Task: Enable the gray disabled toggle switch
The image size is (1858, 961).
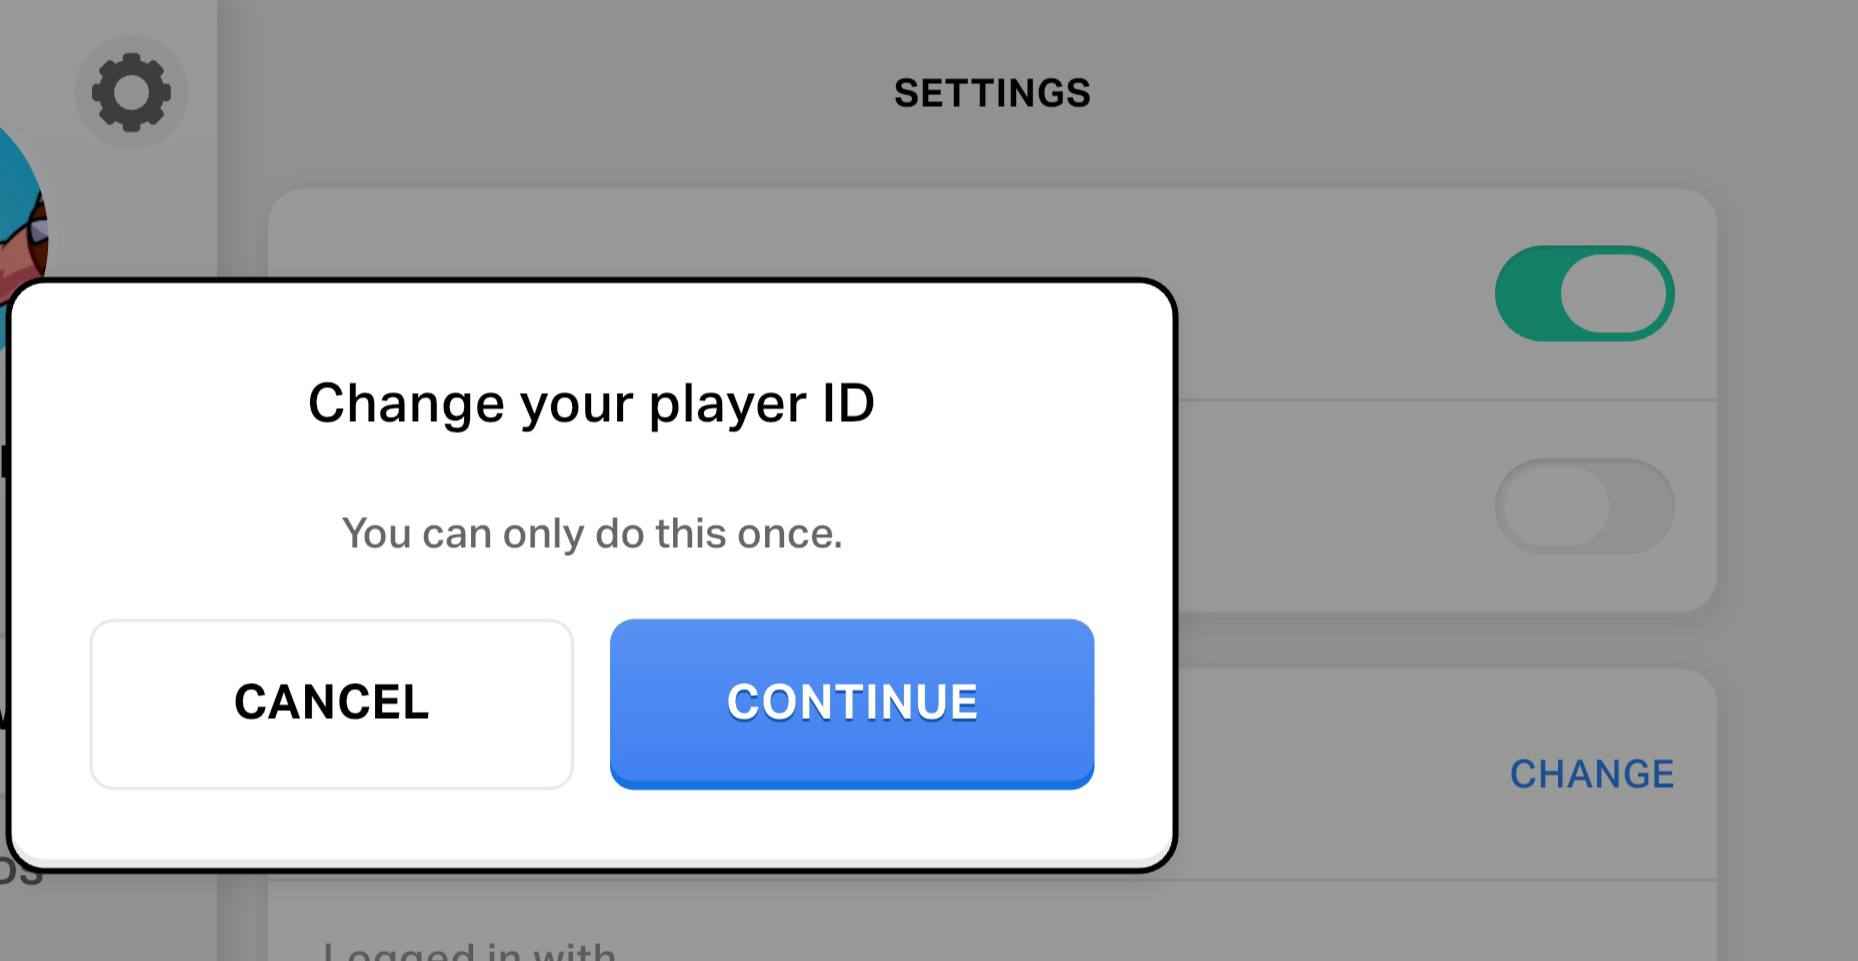Action: 1584,506
